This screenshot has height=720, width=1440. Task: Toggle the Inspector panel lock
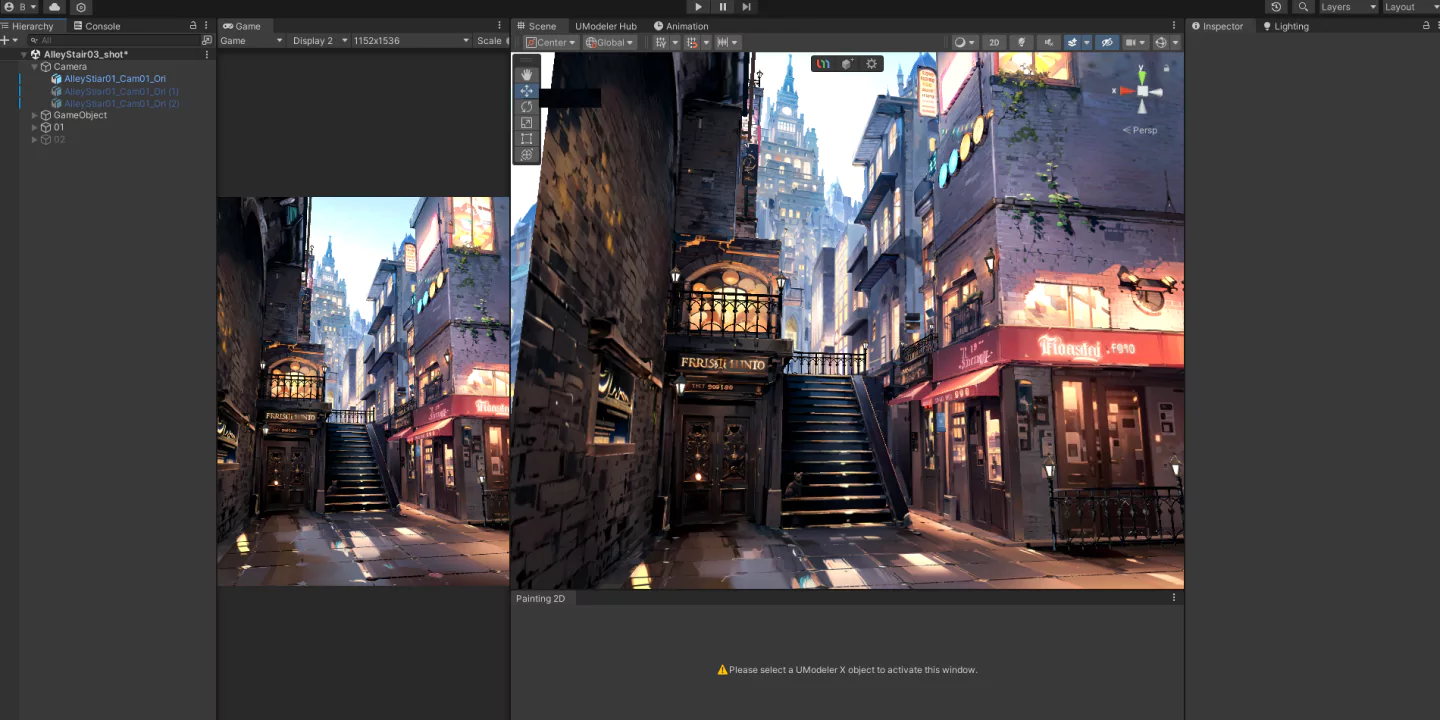(1426, 26)
